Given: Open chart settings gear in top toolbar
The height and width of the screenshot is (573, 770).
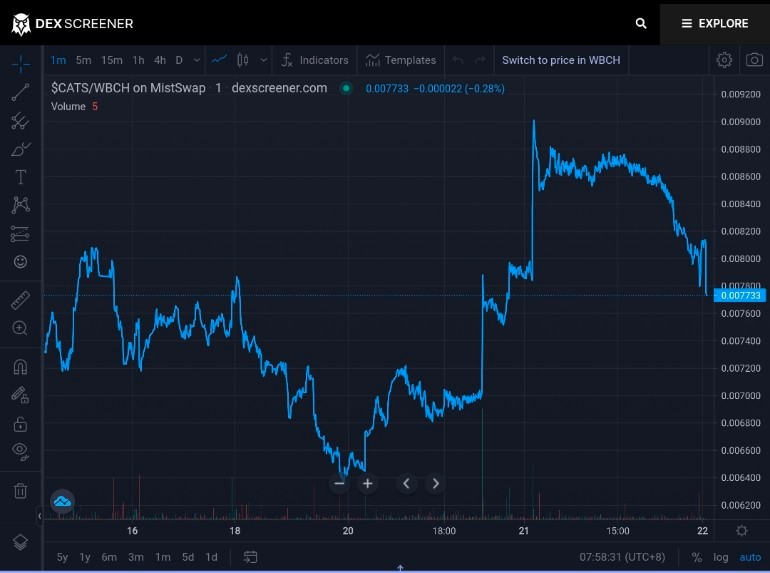Looking at the screenshot, I should click(724, 60).
